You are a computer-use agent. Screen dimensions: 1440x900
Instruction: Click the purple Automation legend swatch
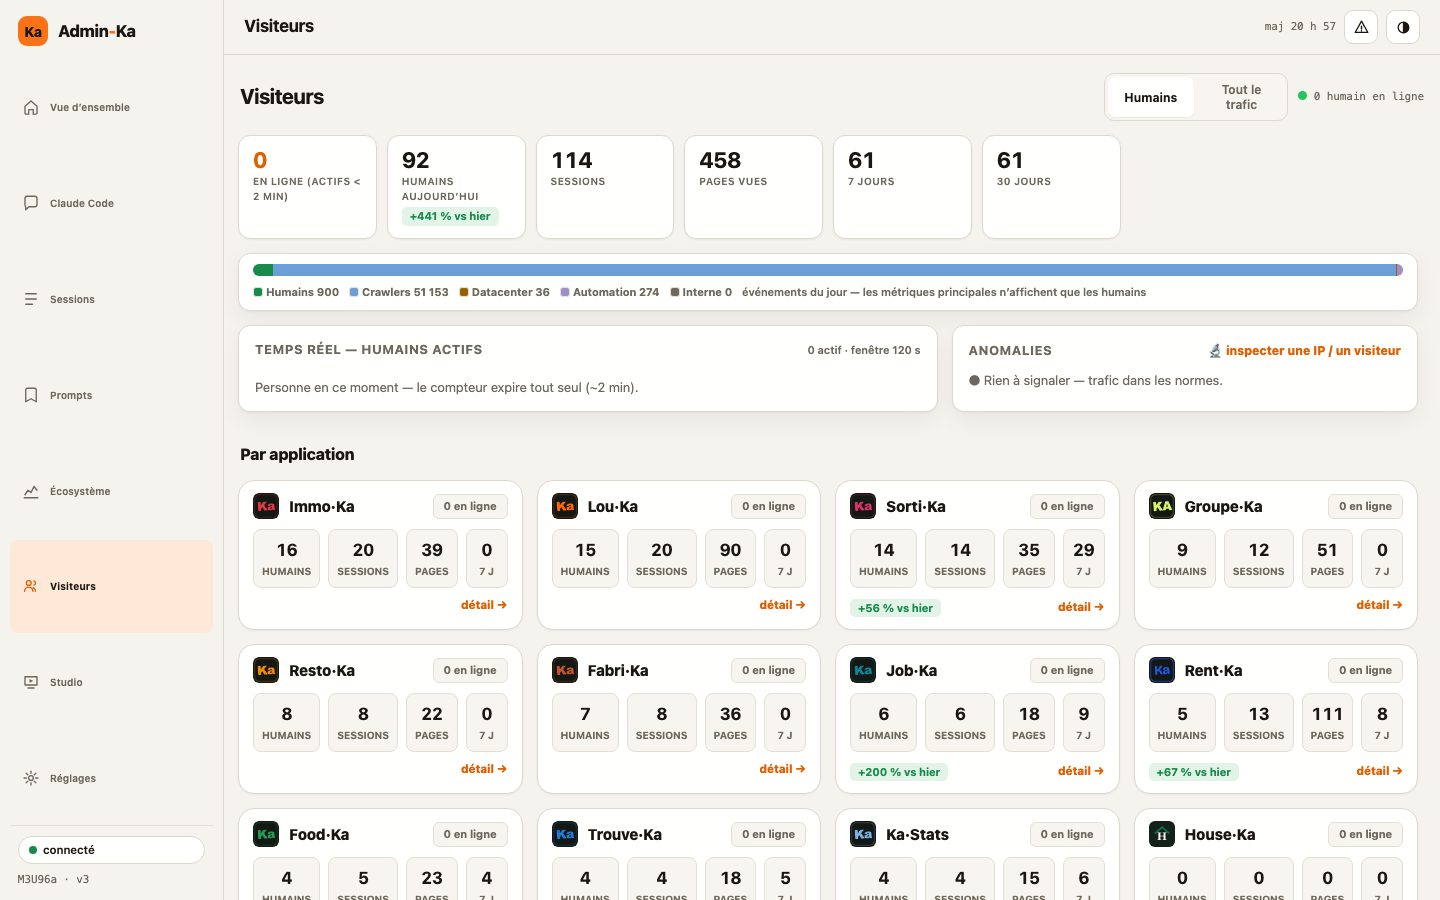tap(565, 292)
